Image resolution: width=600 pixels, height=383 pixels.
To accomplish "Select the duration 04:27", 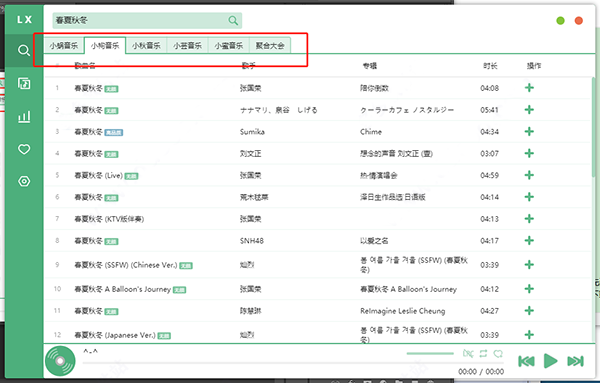I will point(489,311).
